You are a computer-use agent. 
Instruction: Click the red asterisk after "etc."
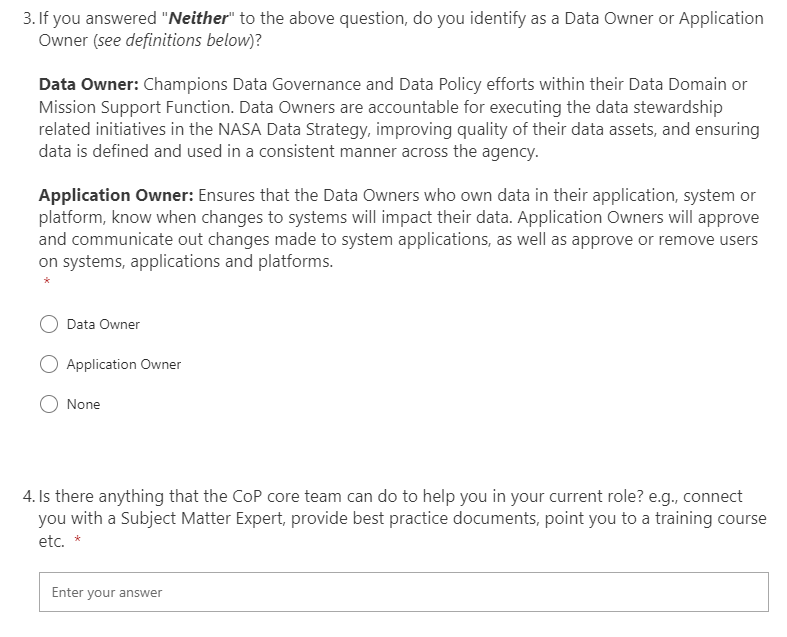(77, 542)
